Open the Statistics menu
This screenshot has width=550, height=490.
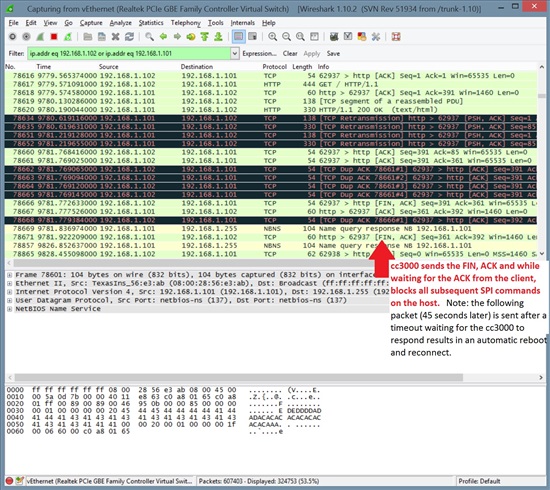tap(151, 23)
